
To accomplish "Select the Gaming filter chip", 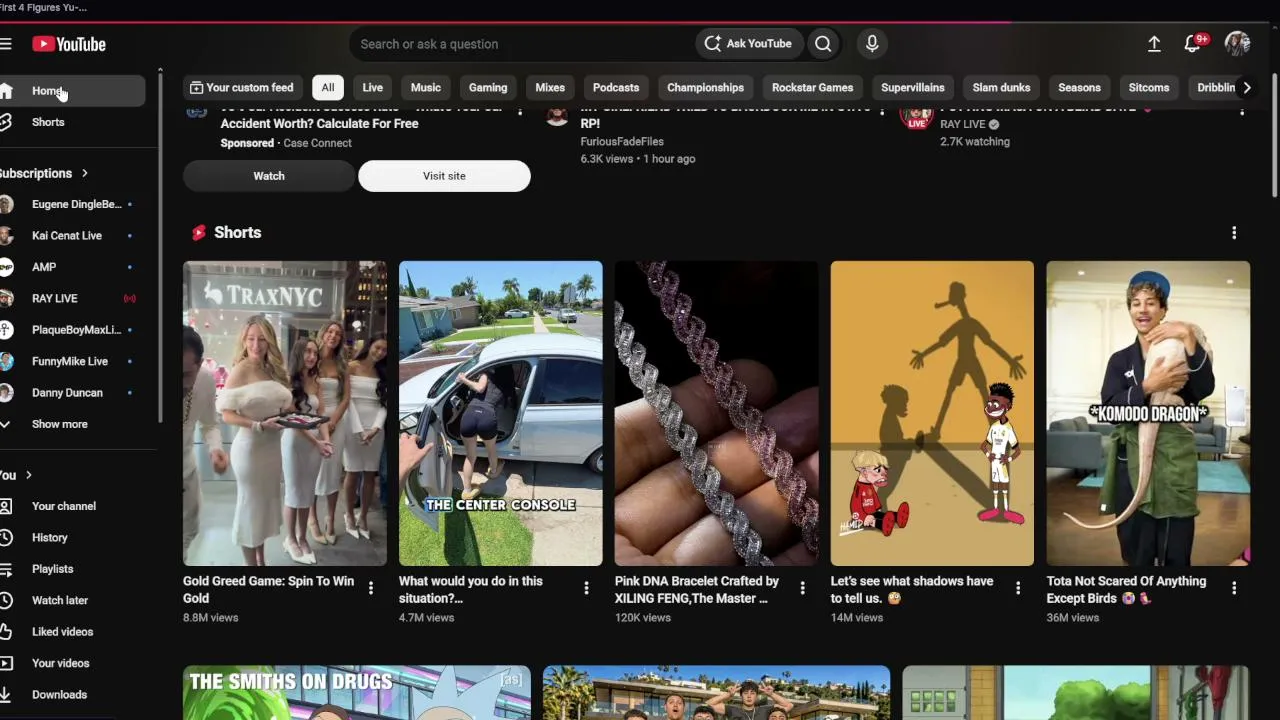I will point(488,88).
